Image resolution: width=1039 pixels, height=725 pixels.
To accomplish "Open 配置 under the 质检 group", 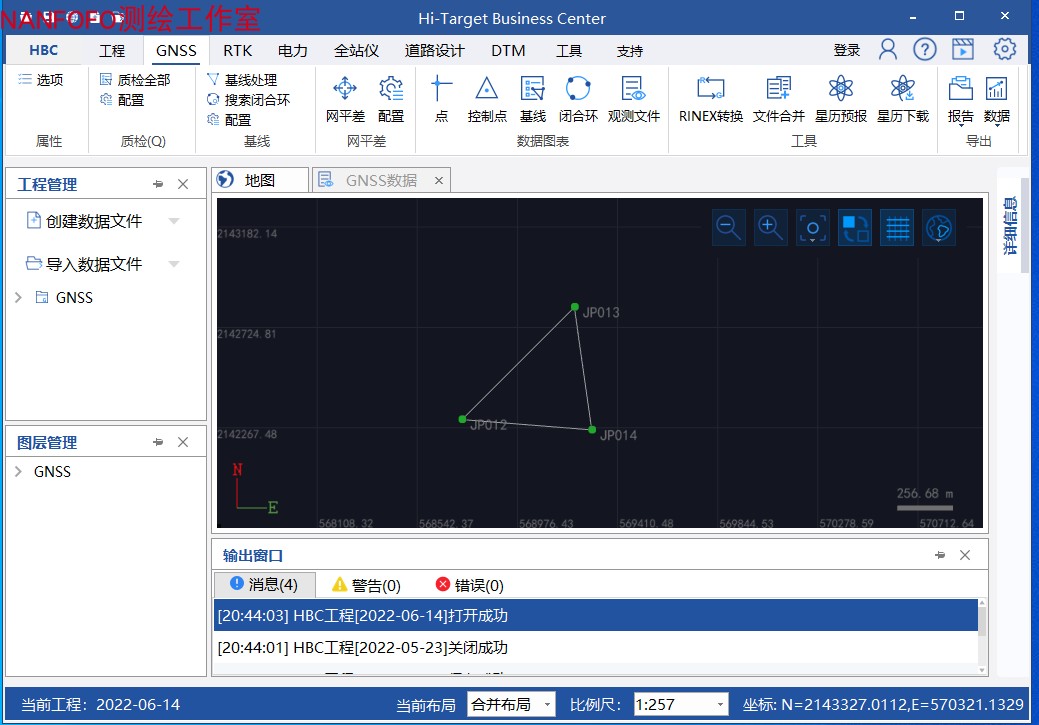I will [x=122, y=100].
